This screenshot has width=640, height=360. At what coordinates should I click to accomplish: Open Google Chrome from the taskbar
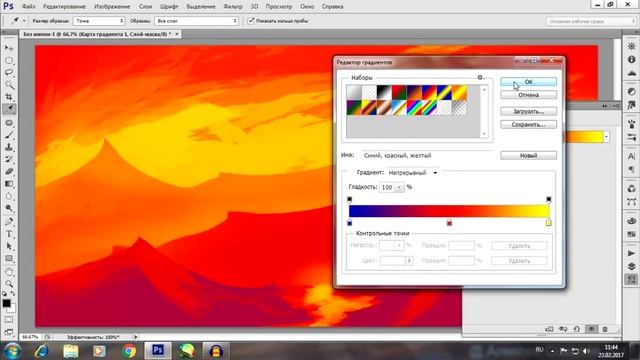point(129,351)
